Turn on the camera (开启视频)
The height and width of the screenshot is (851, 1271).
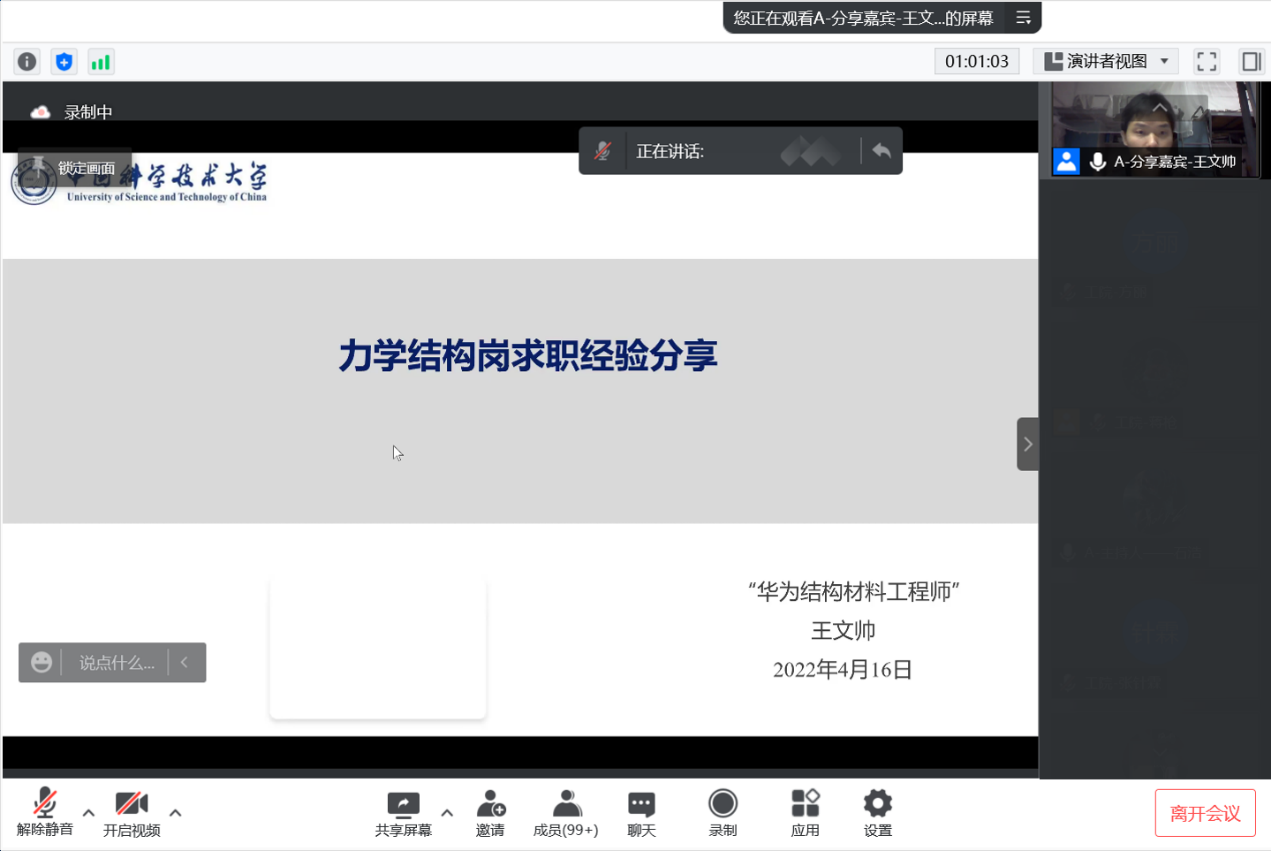pos(131,813)
